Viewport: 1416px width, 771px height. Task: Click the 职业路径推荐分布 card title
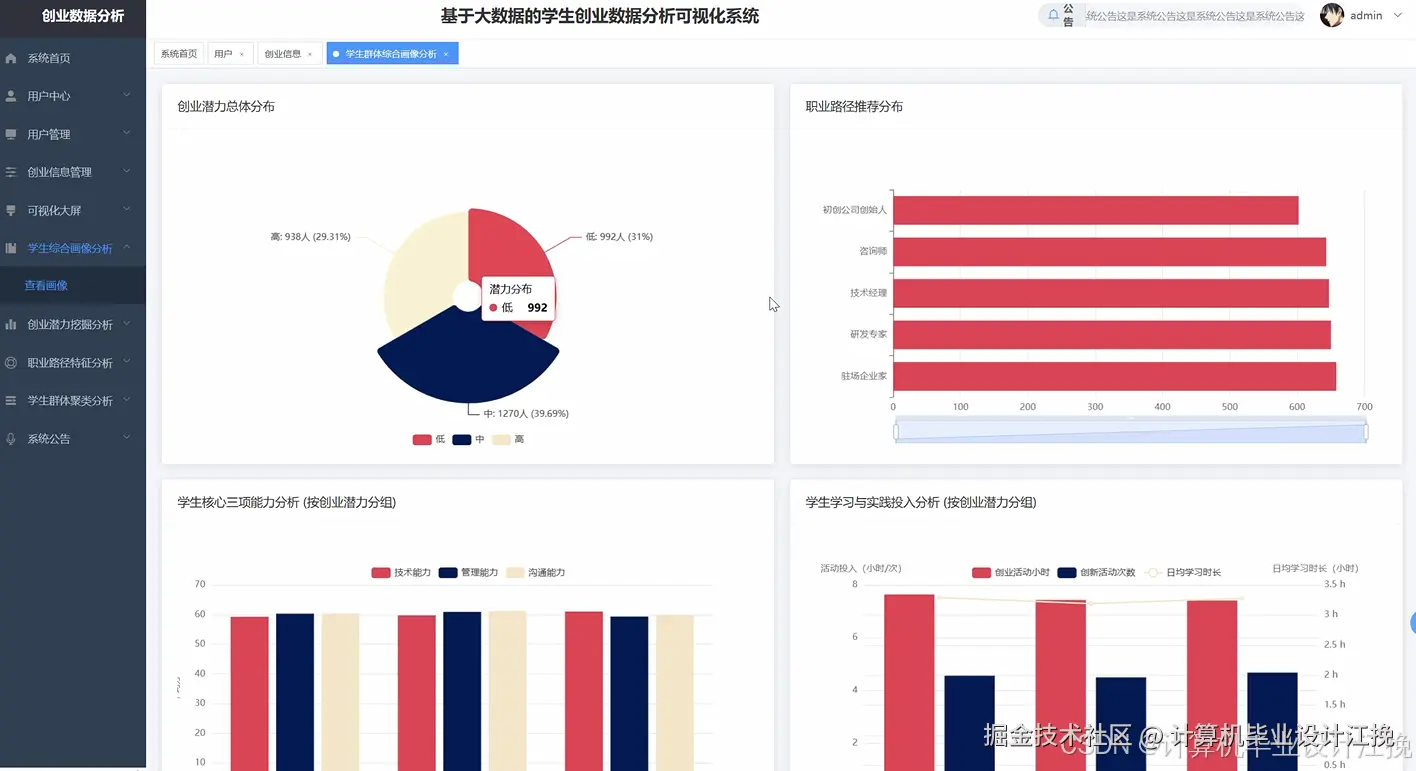click(x=854, y=106)
